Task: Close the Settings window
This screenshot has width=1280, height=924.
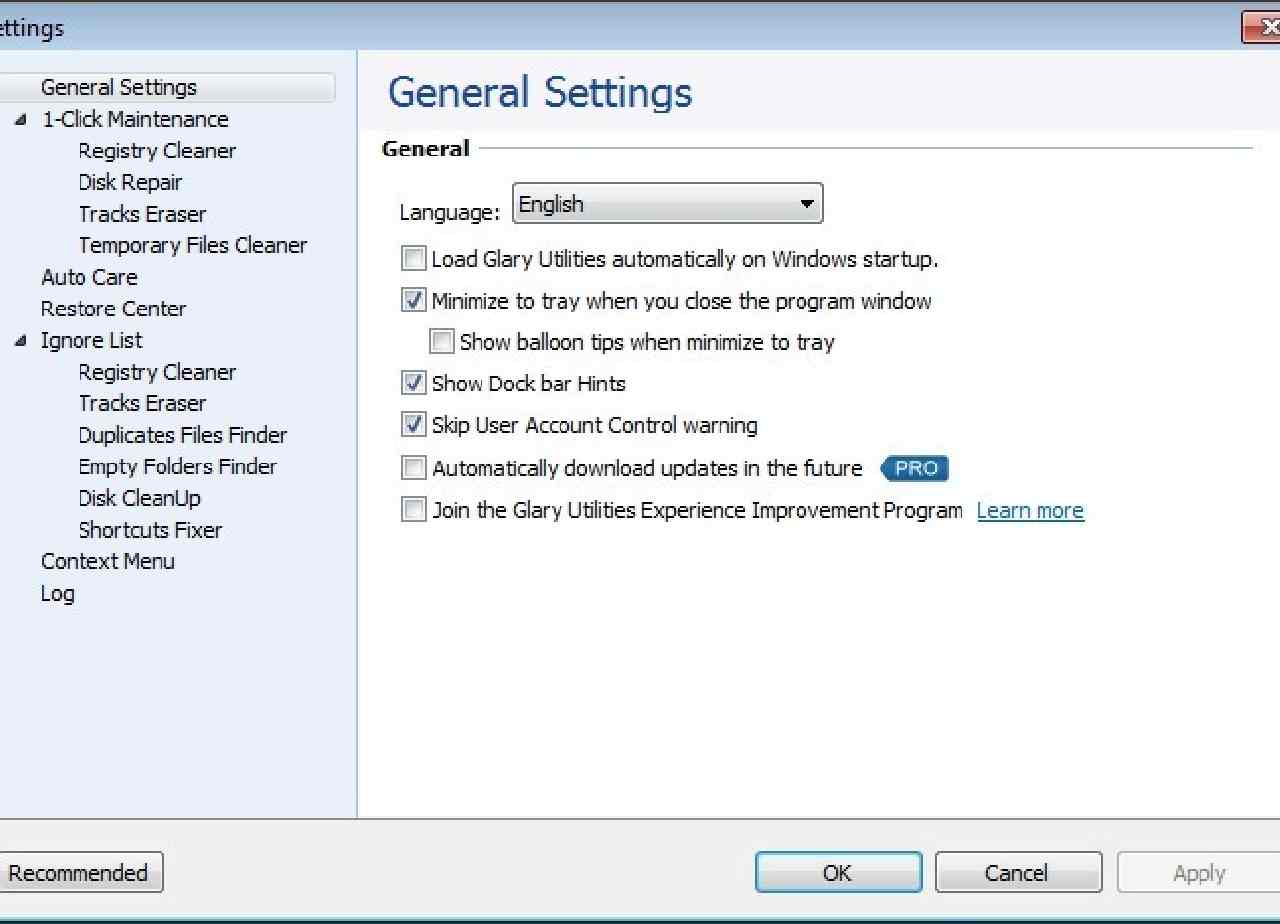Action: point(1261,28)
